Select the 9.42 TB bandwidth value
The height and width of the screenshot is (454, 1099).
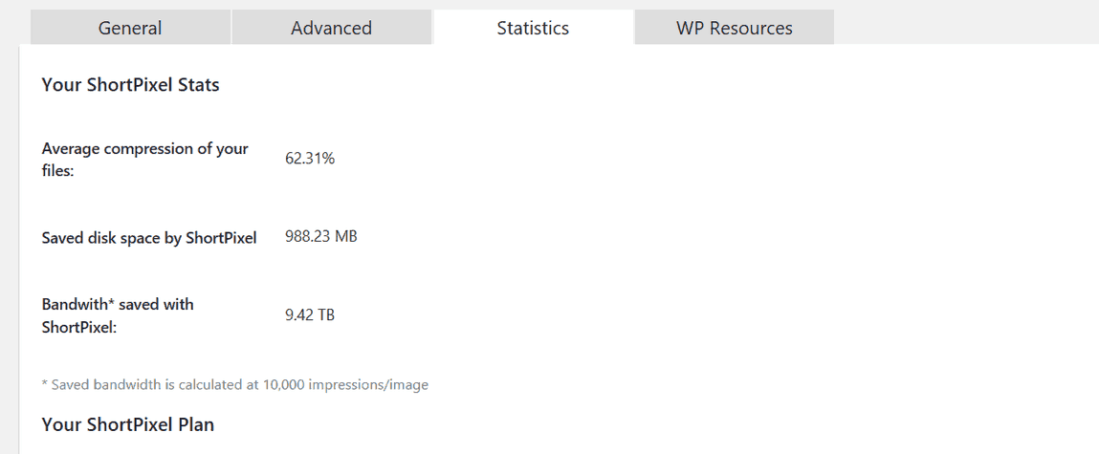tap(310, 315)
